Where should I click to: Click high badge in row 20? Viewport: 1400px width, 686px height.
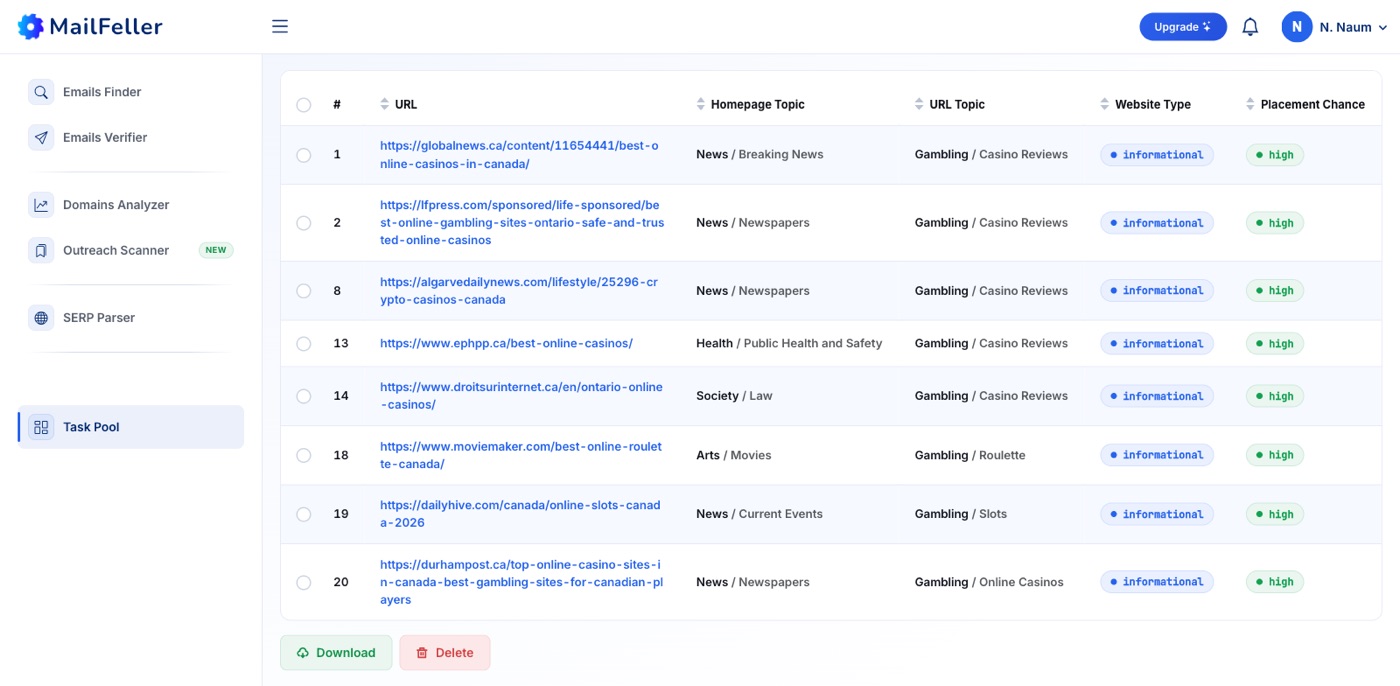(1275, 582)
